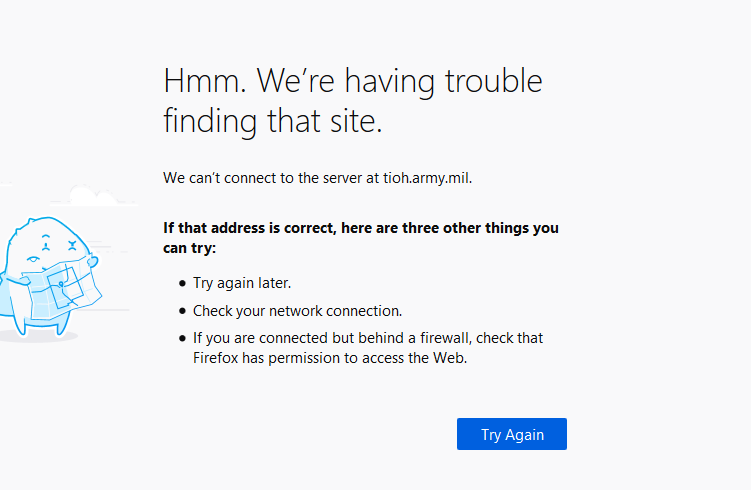Viewport: 751px width, 490px height.
Task: Click the 'Hmm. We're having trouble' heading
Action: (352, 80)
